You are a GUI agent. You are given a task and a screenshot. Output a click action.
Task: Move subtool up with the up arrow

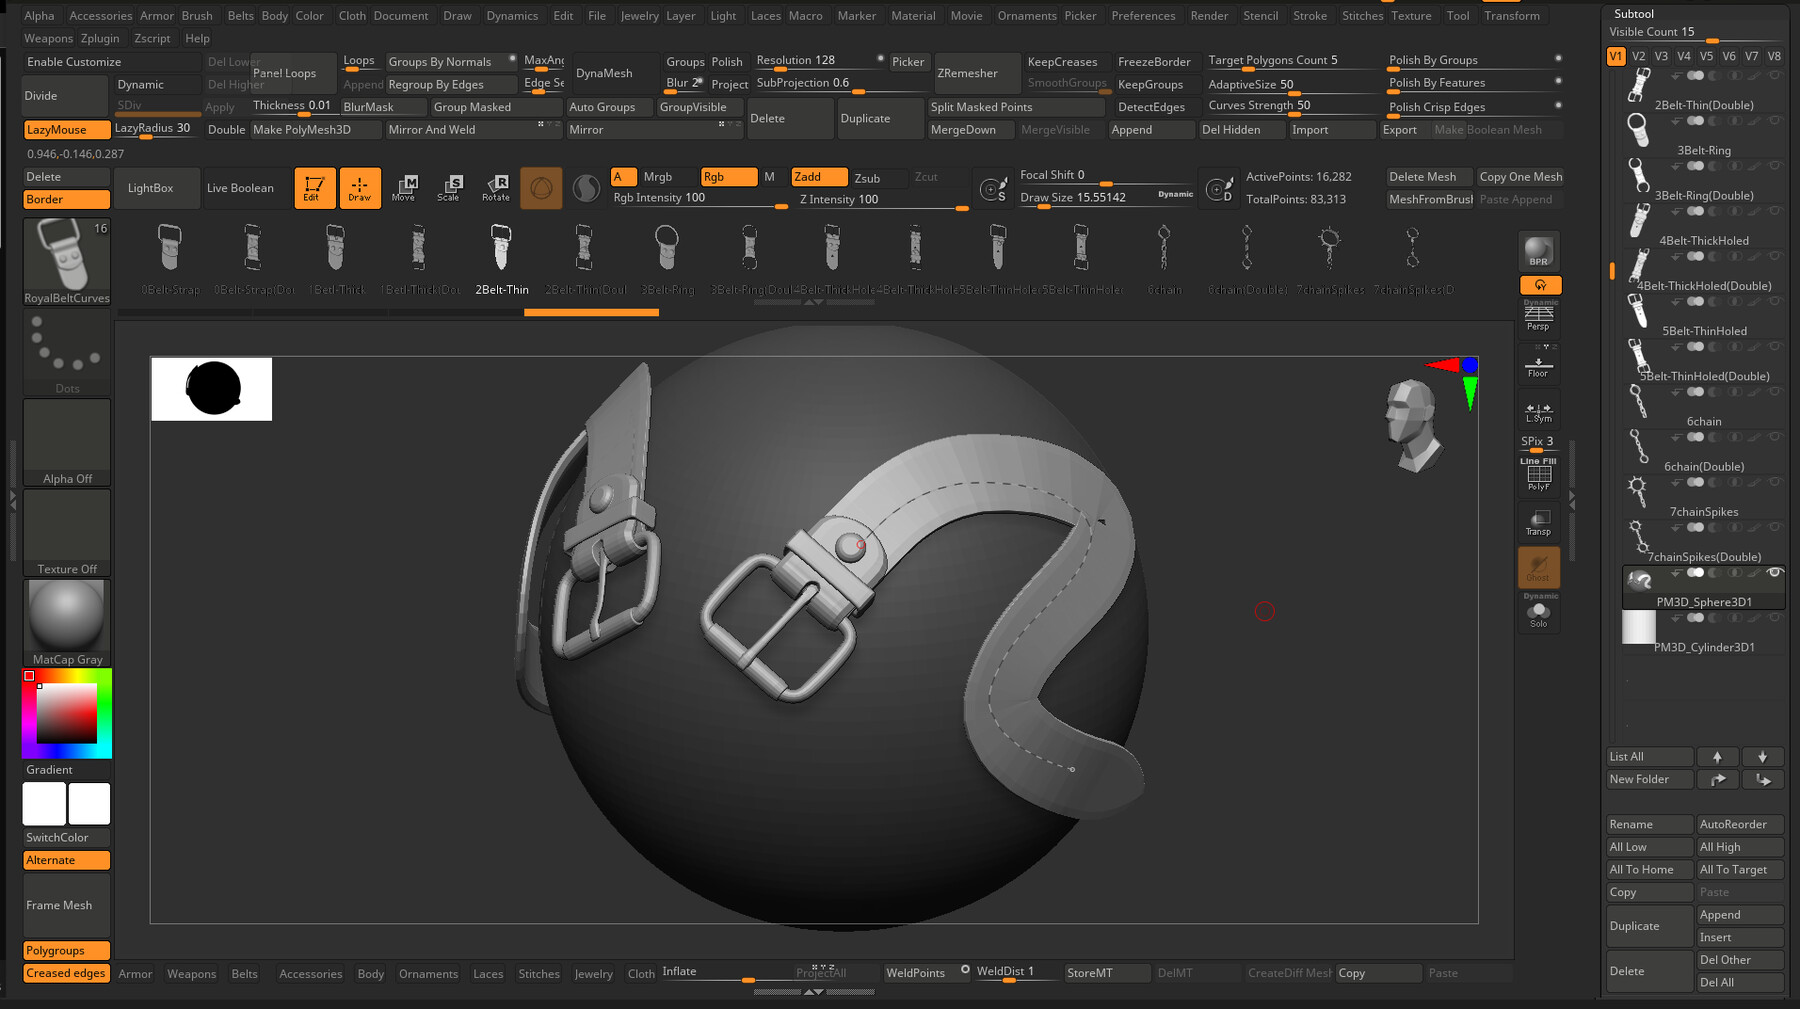click(1717, 757)
